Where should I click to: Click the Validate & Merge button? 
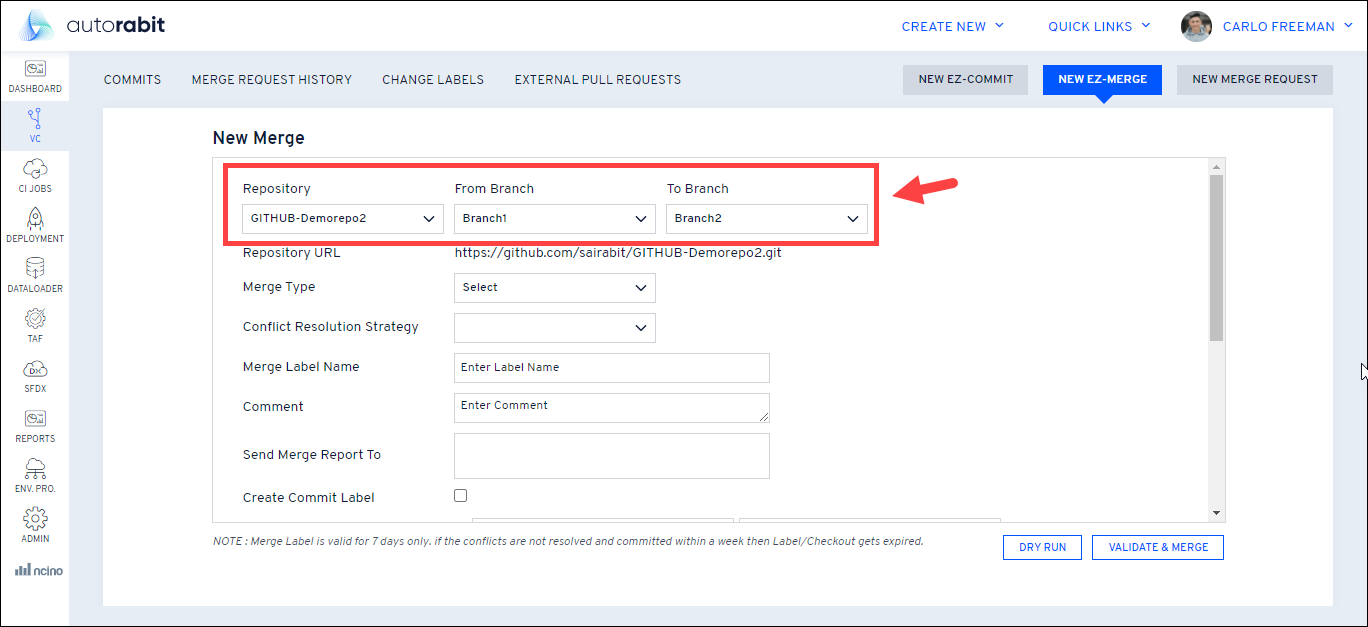1158,548
